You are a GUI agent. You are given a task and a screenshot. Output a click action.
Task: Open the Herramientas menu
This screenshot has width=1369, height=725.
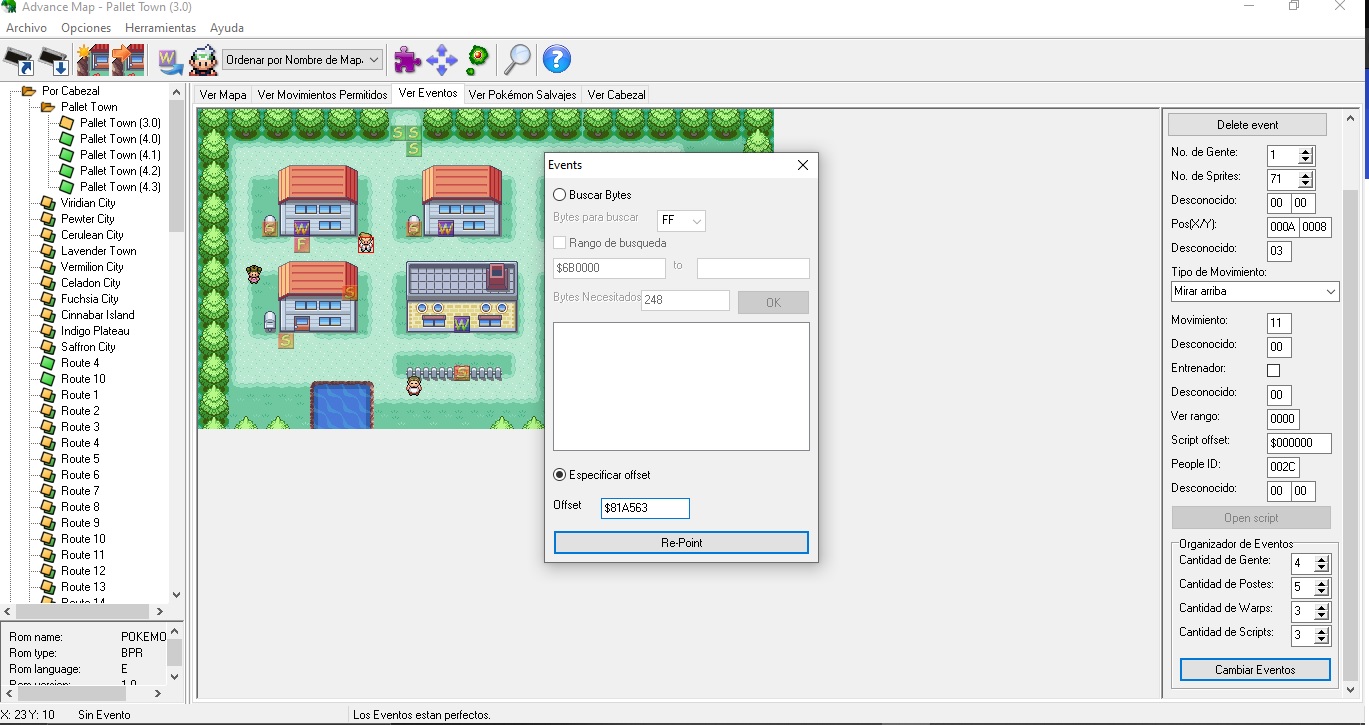pos(160,28)
